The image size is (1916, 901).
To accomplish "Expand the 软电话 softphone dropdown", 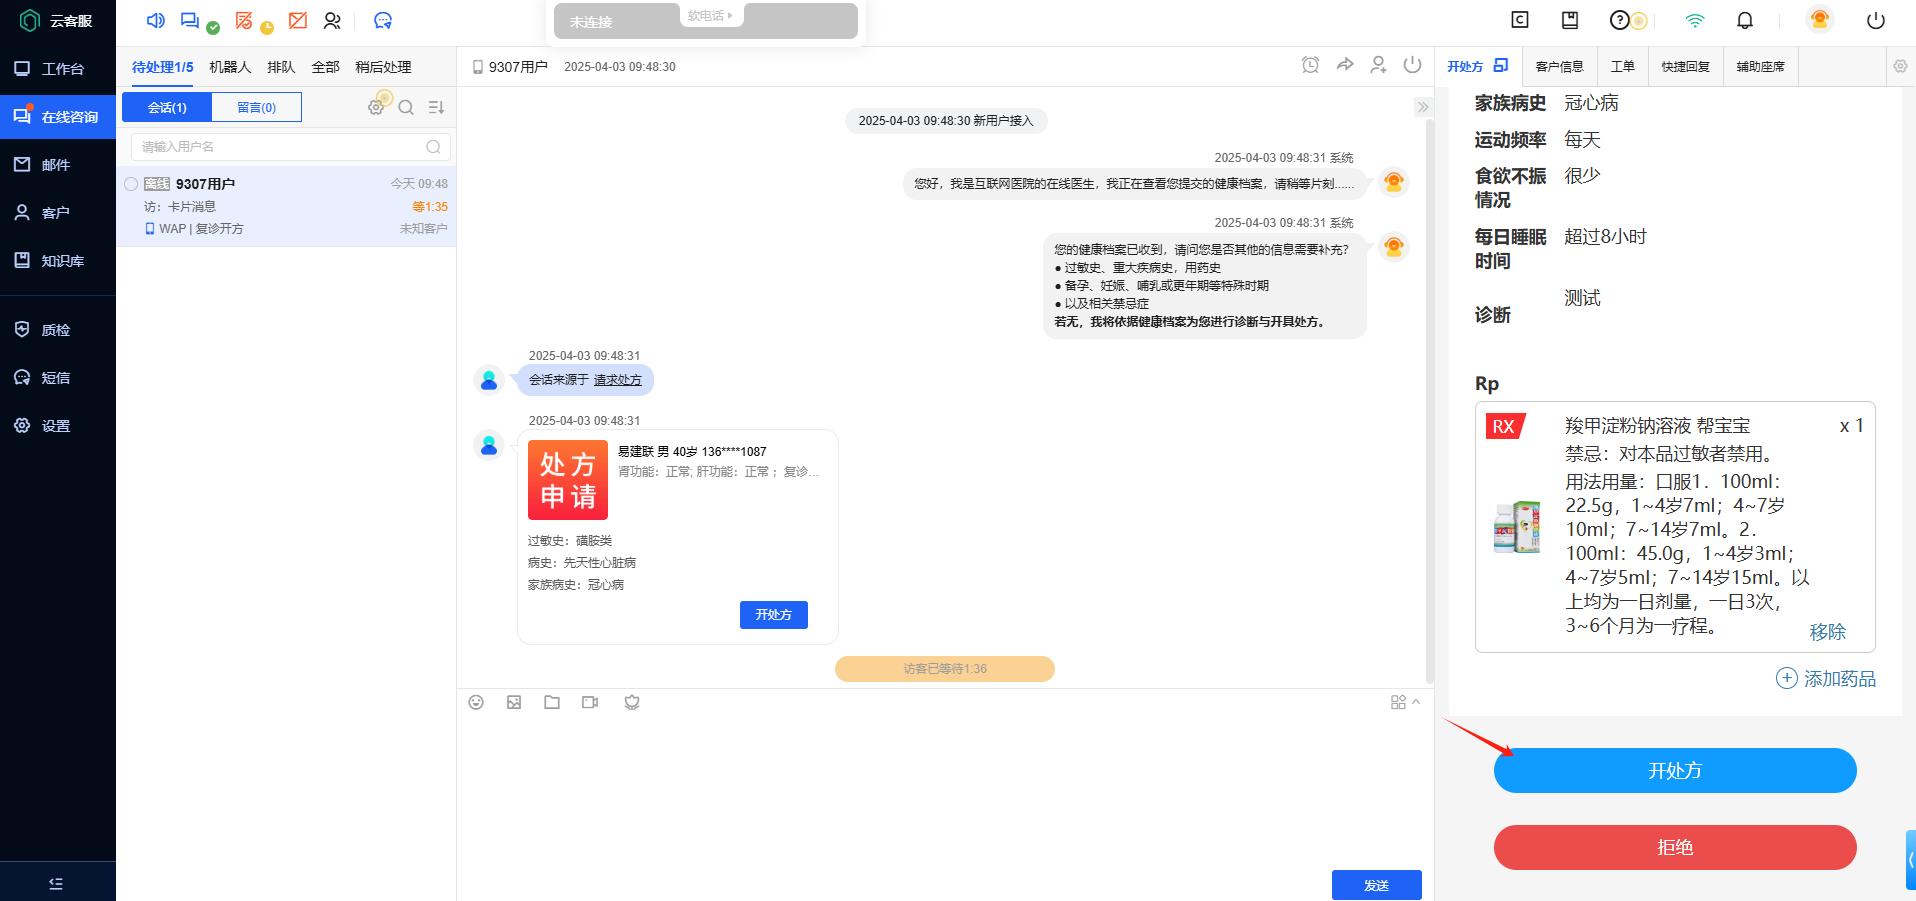I will pyautogui.click(x=711, y=16).
